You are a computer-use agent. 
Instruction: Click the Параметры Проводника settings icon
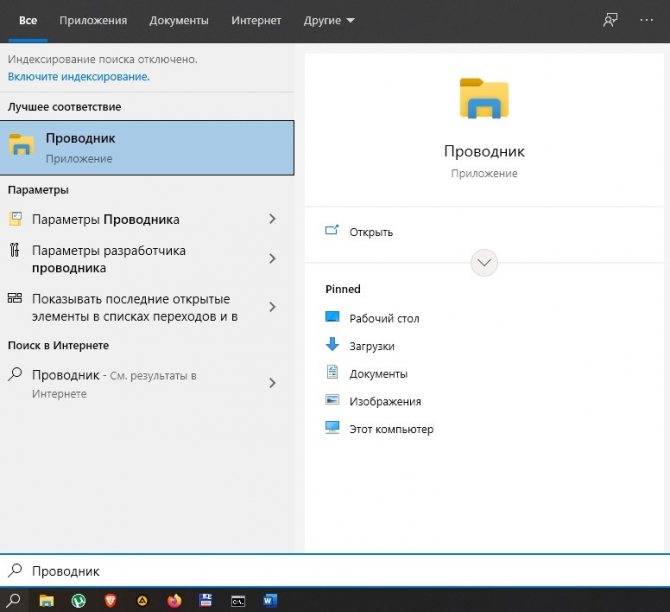coord(15,219)
